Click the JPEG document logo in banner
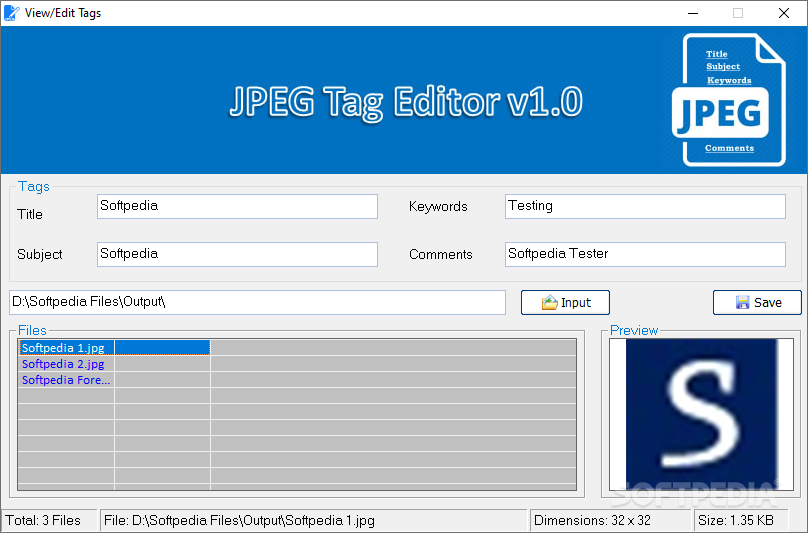The height and width of the screenshot is (533, 808). pos(729,100)
